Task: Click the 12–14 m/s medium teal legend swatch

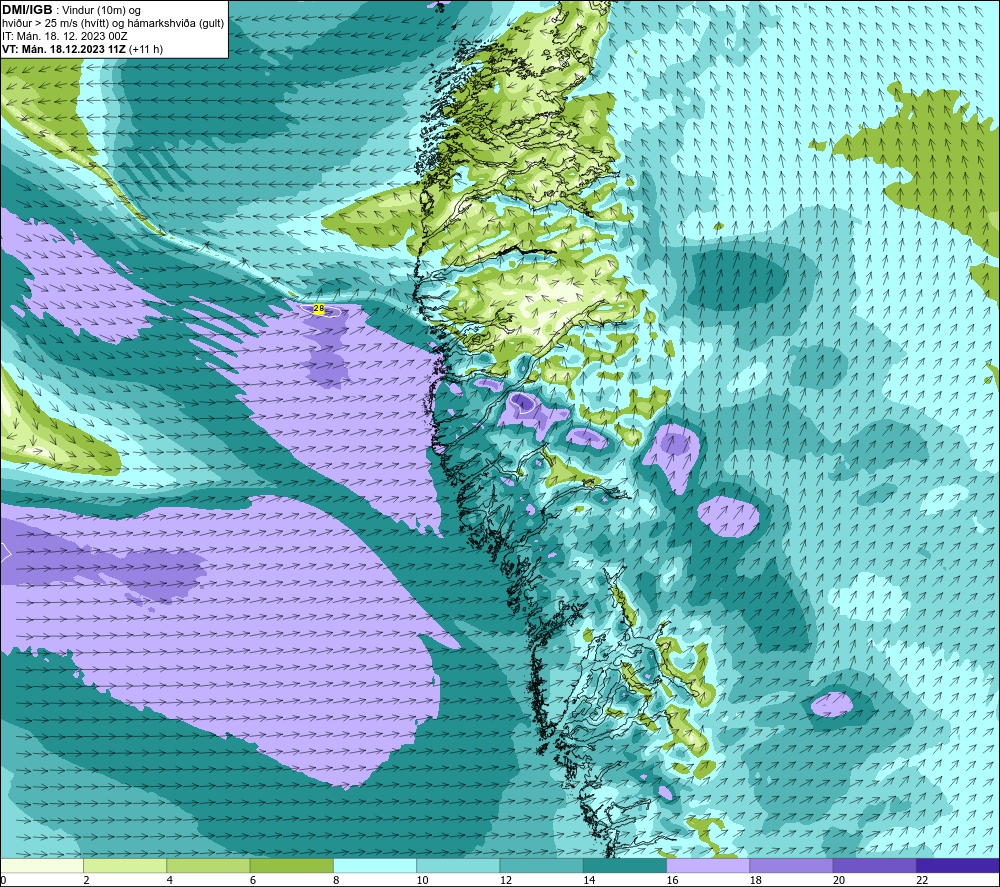Action: pos(541,865)
